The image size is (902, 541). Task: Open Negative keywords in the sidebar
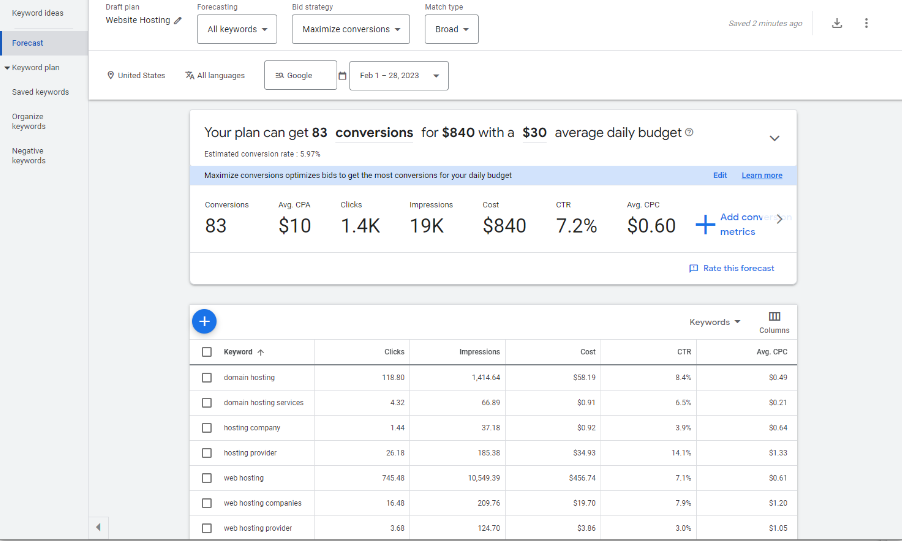pyautogui.click(x=28, y=155)
